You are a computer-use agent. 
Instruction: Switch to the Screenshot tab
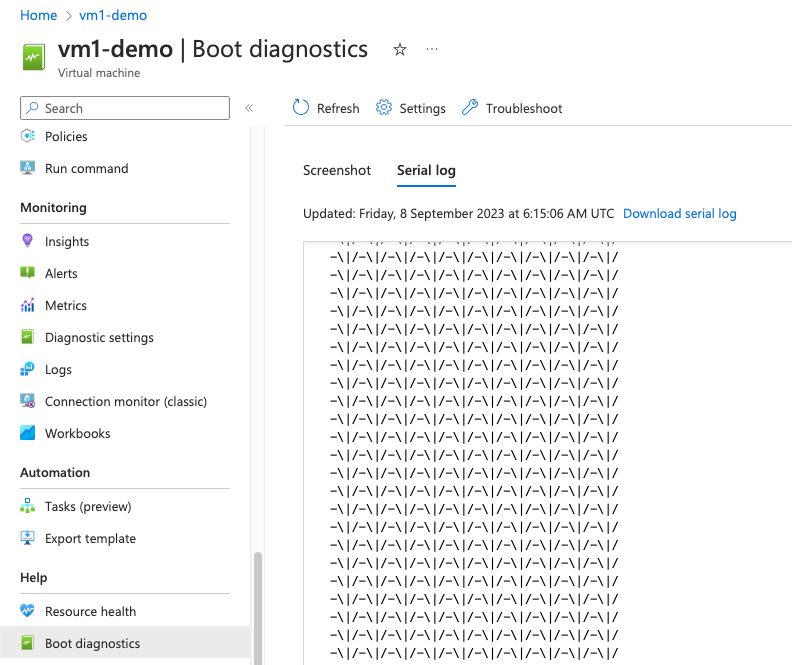pos(337,171)
